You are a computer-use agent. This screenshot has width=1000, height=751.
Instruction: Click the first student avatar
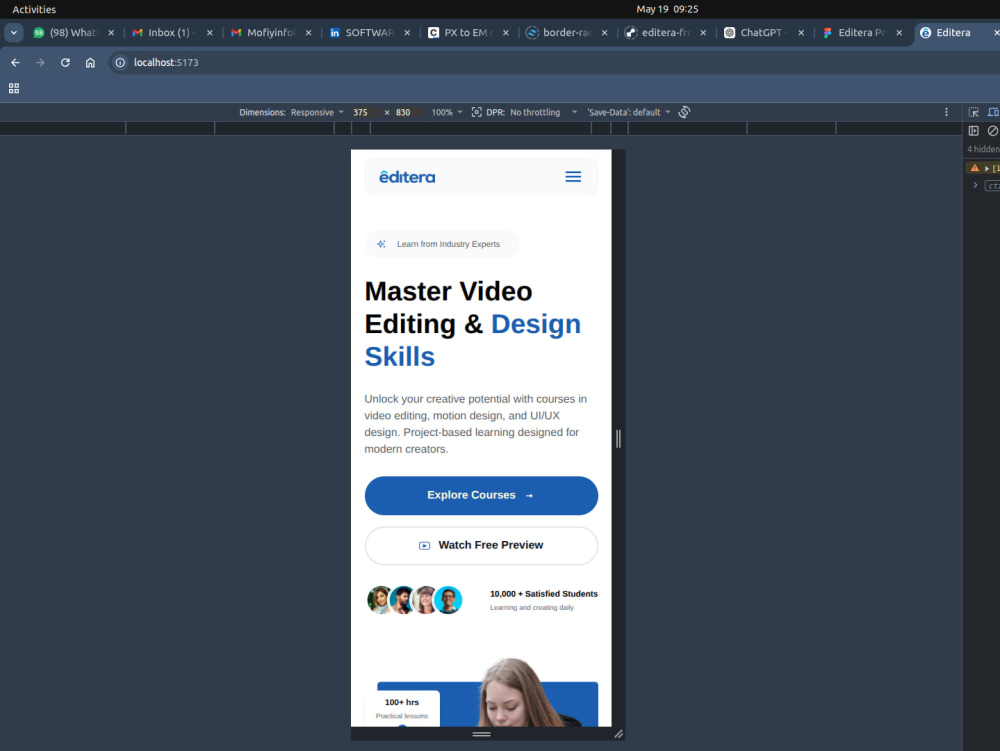click(379, 600)
